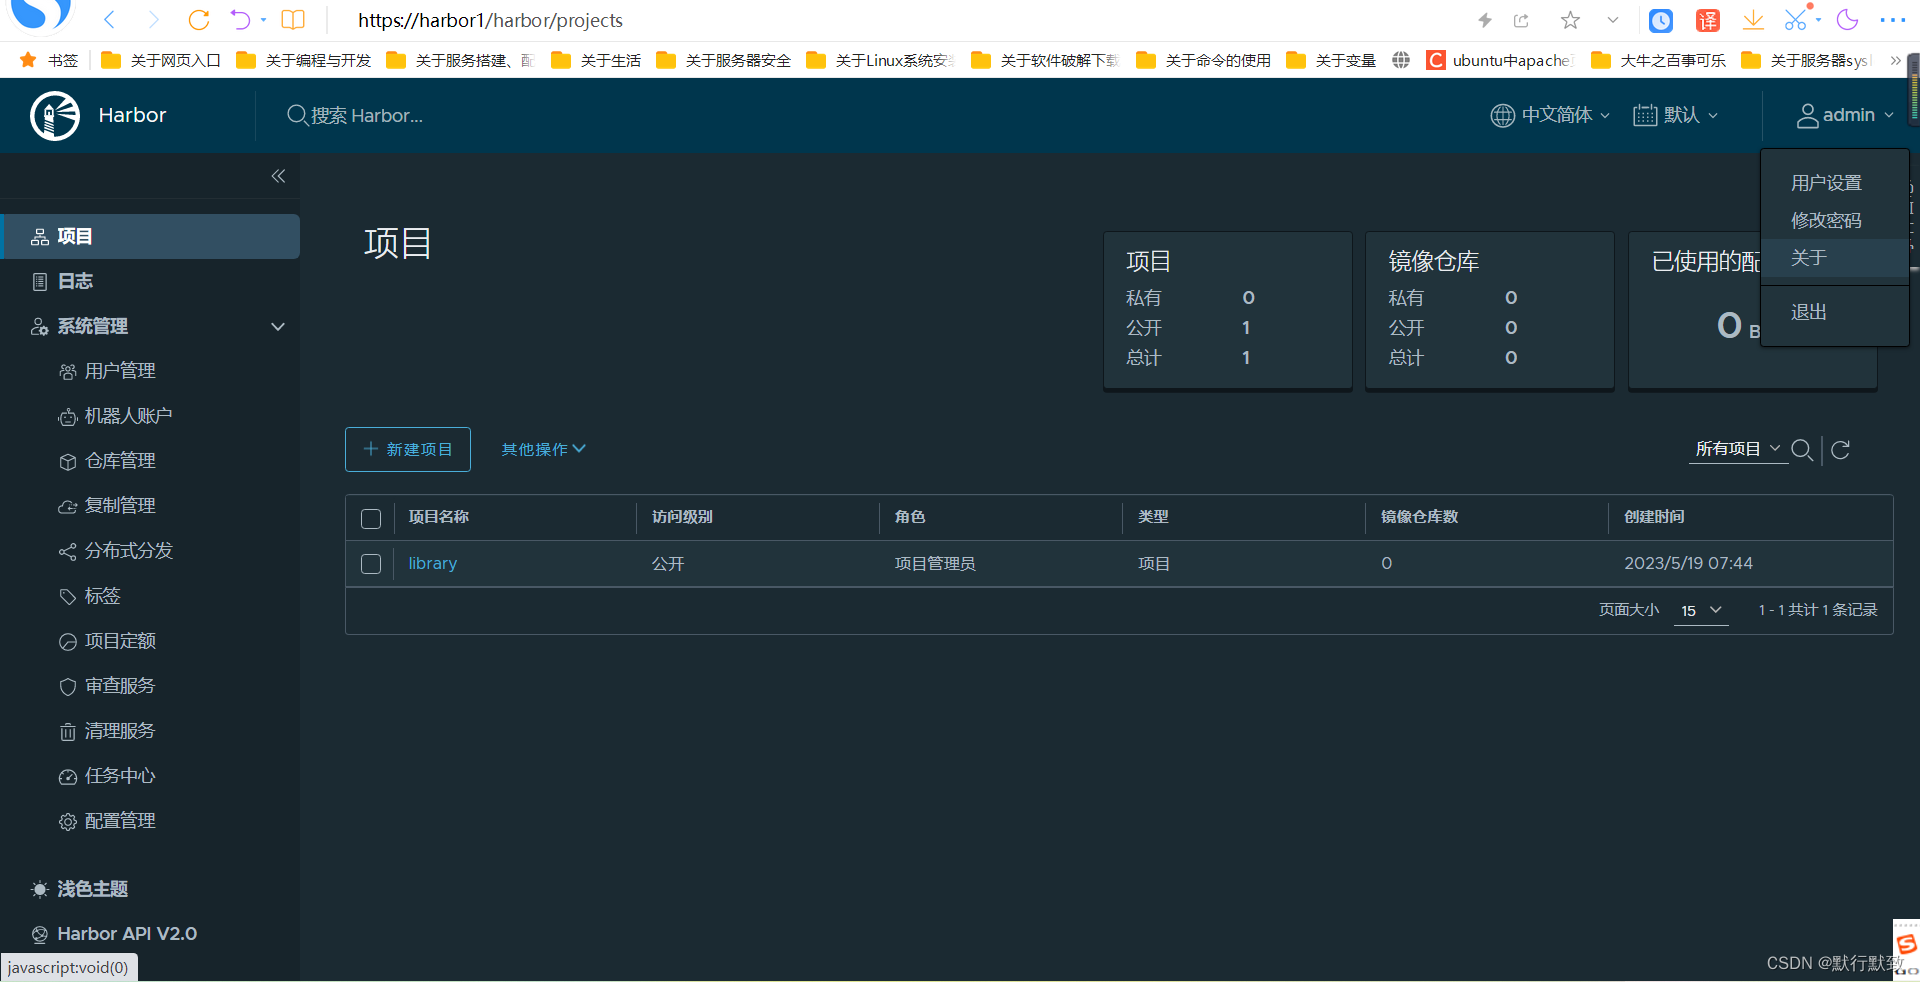Click the globe bookmark icon in bookmarks bar
Viewport: 1920px width, 982px height.
coord(1401,60)
